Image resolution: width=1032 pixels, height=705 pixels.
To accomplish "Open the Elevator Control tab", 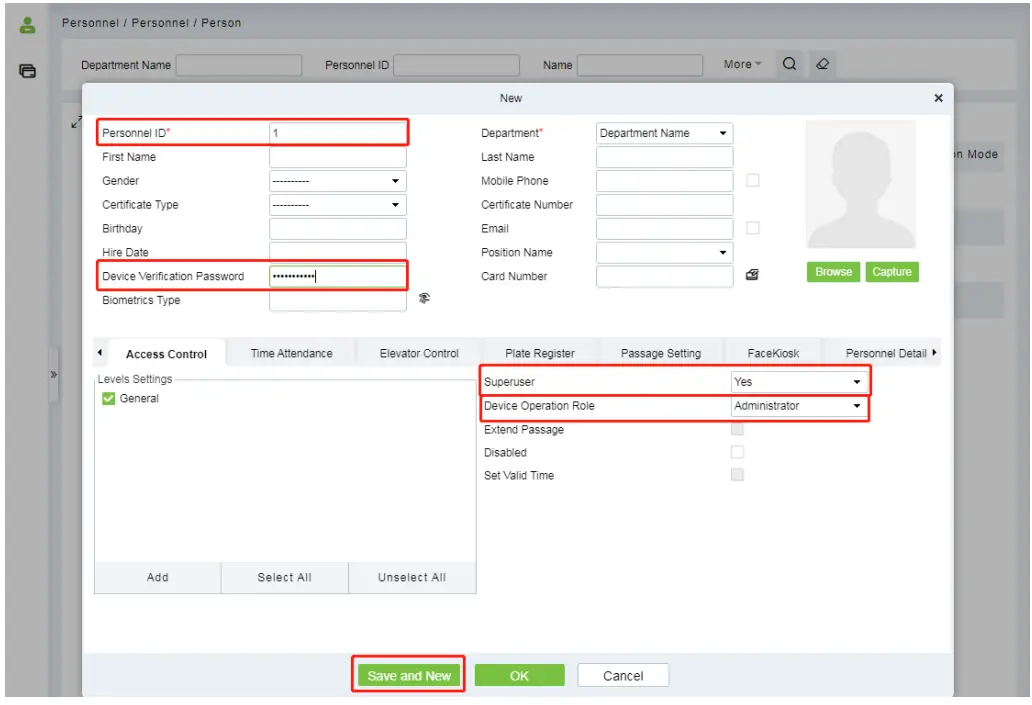I will pos(419,353).
